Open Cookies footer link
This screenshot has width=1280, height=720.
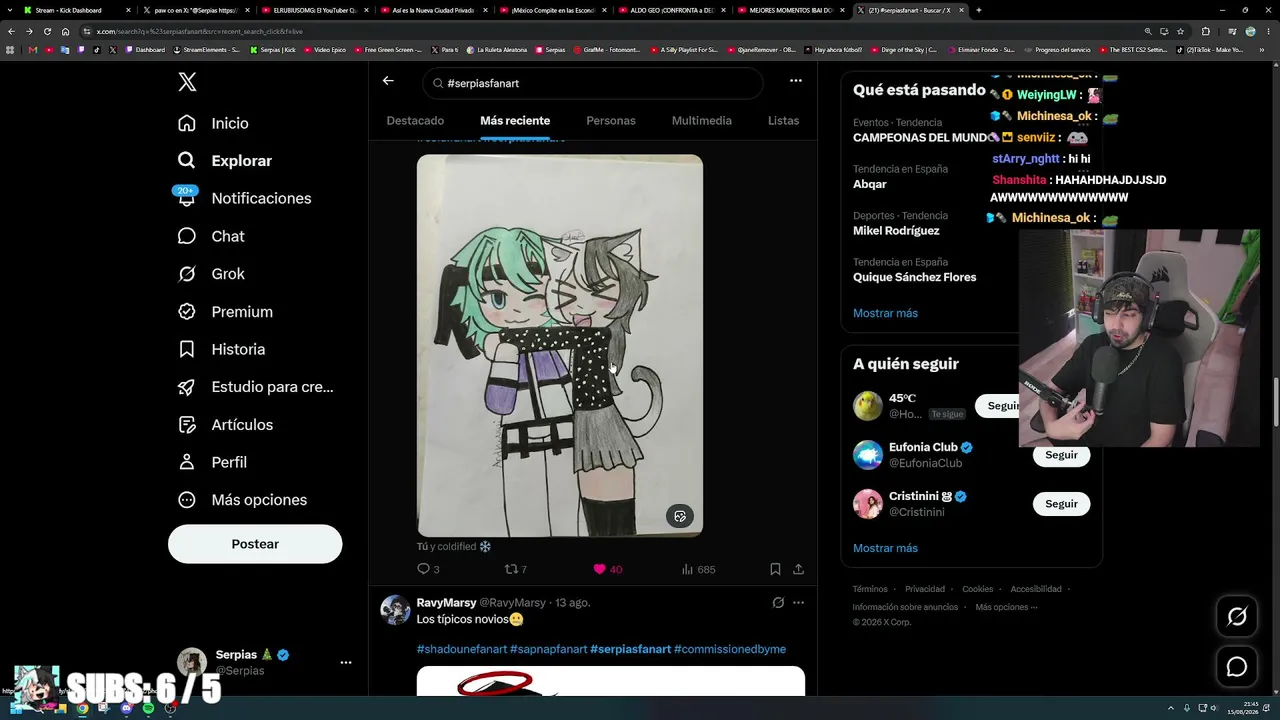978,589
